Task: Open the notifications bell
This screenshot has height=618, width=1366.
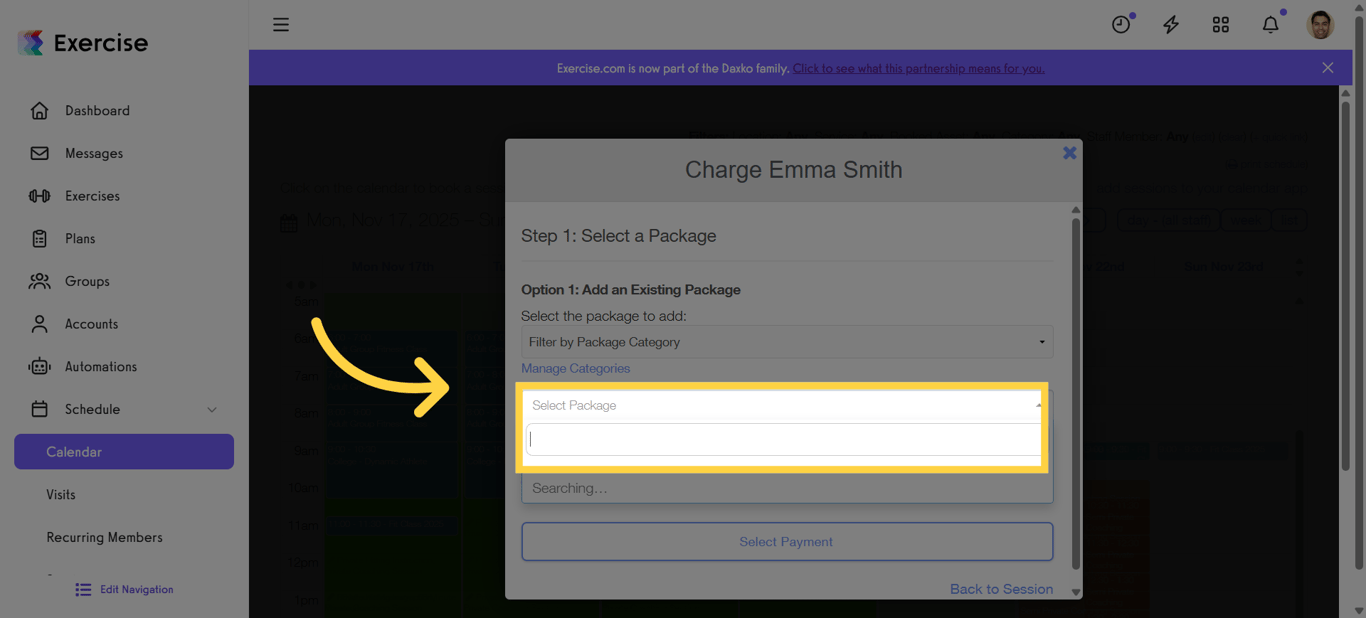Action: [1270, 24]
